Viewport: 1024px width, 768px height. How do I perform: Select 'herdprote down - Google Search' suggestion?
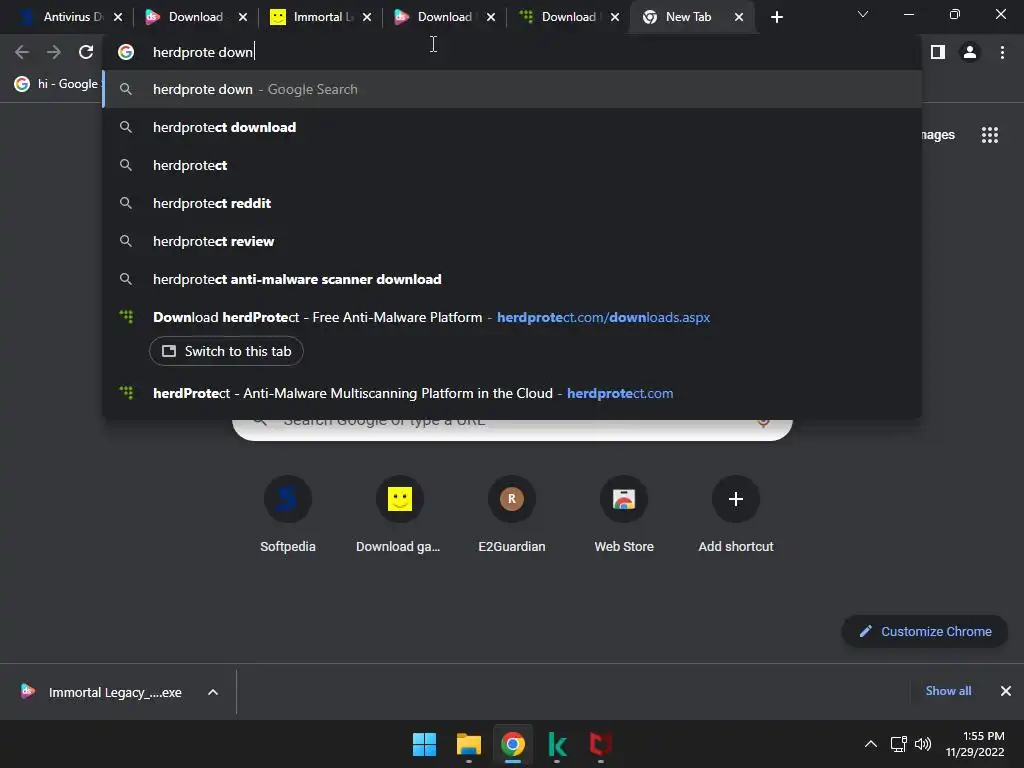pos(513,89)
